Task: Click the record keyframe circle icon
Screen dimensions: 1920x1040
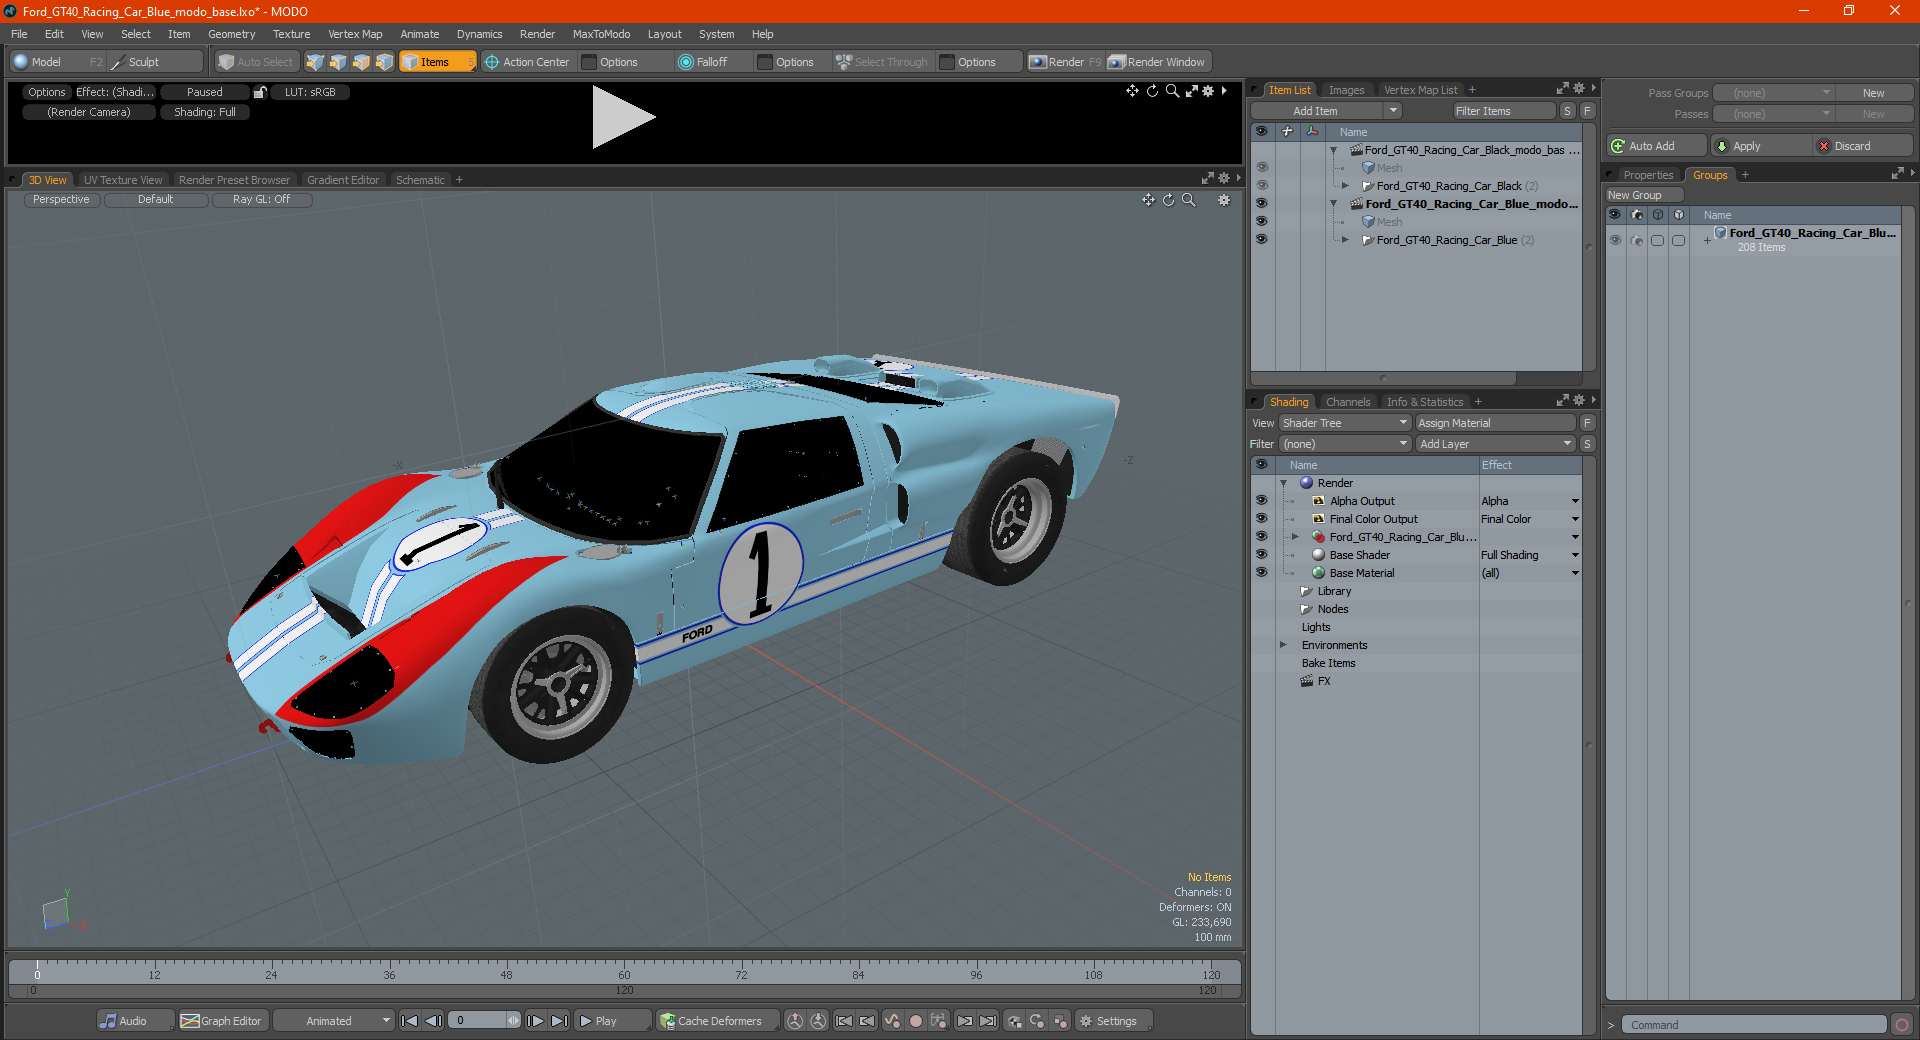Action: tap(915, 1021)
